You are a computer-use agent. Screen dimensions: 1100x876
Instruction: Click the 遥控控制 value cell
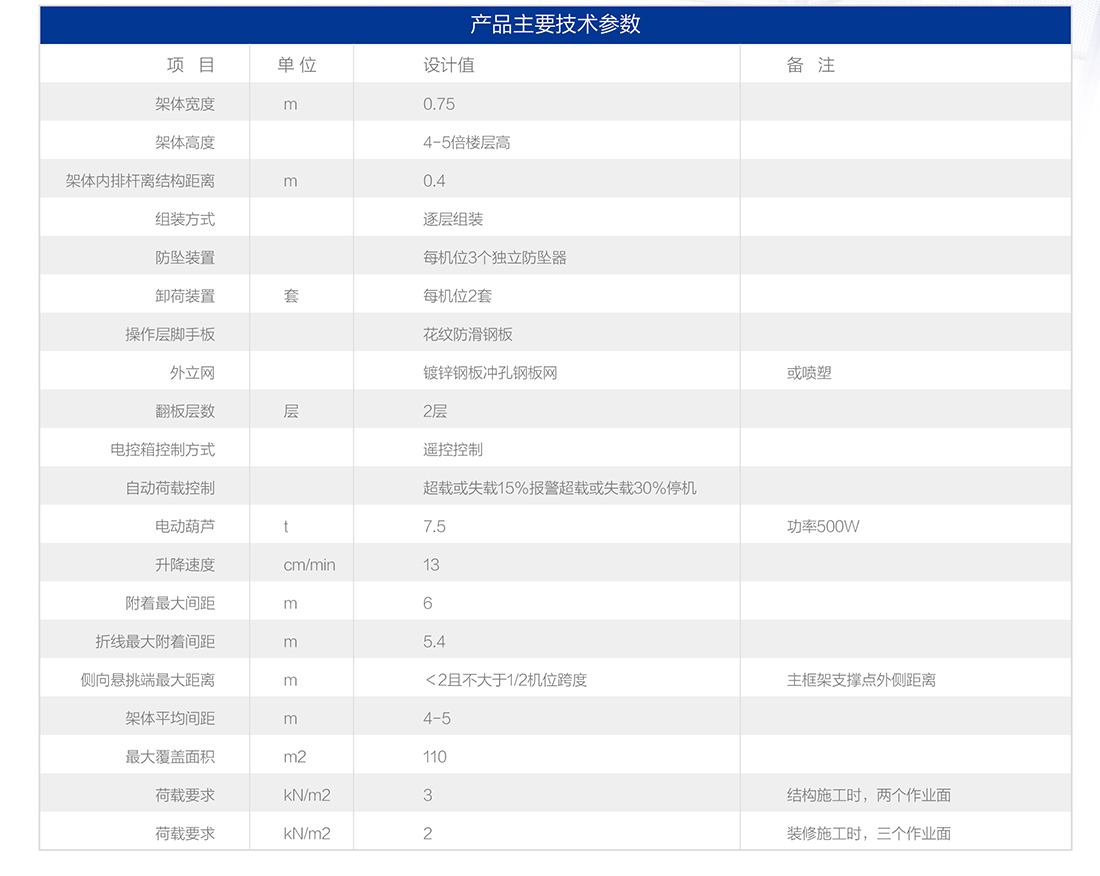pyautogui.click(x=453, y=450)
